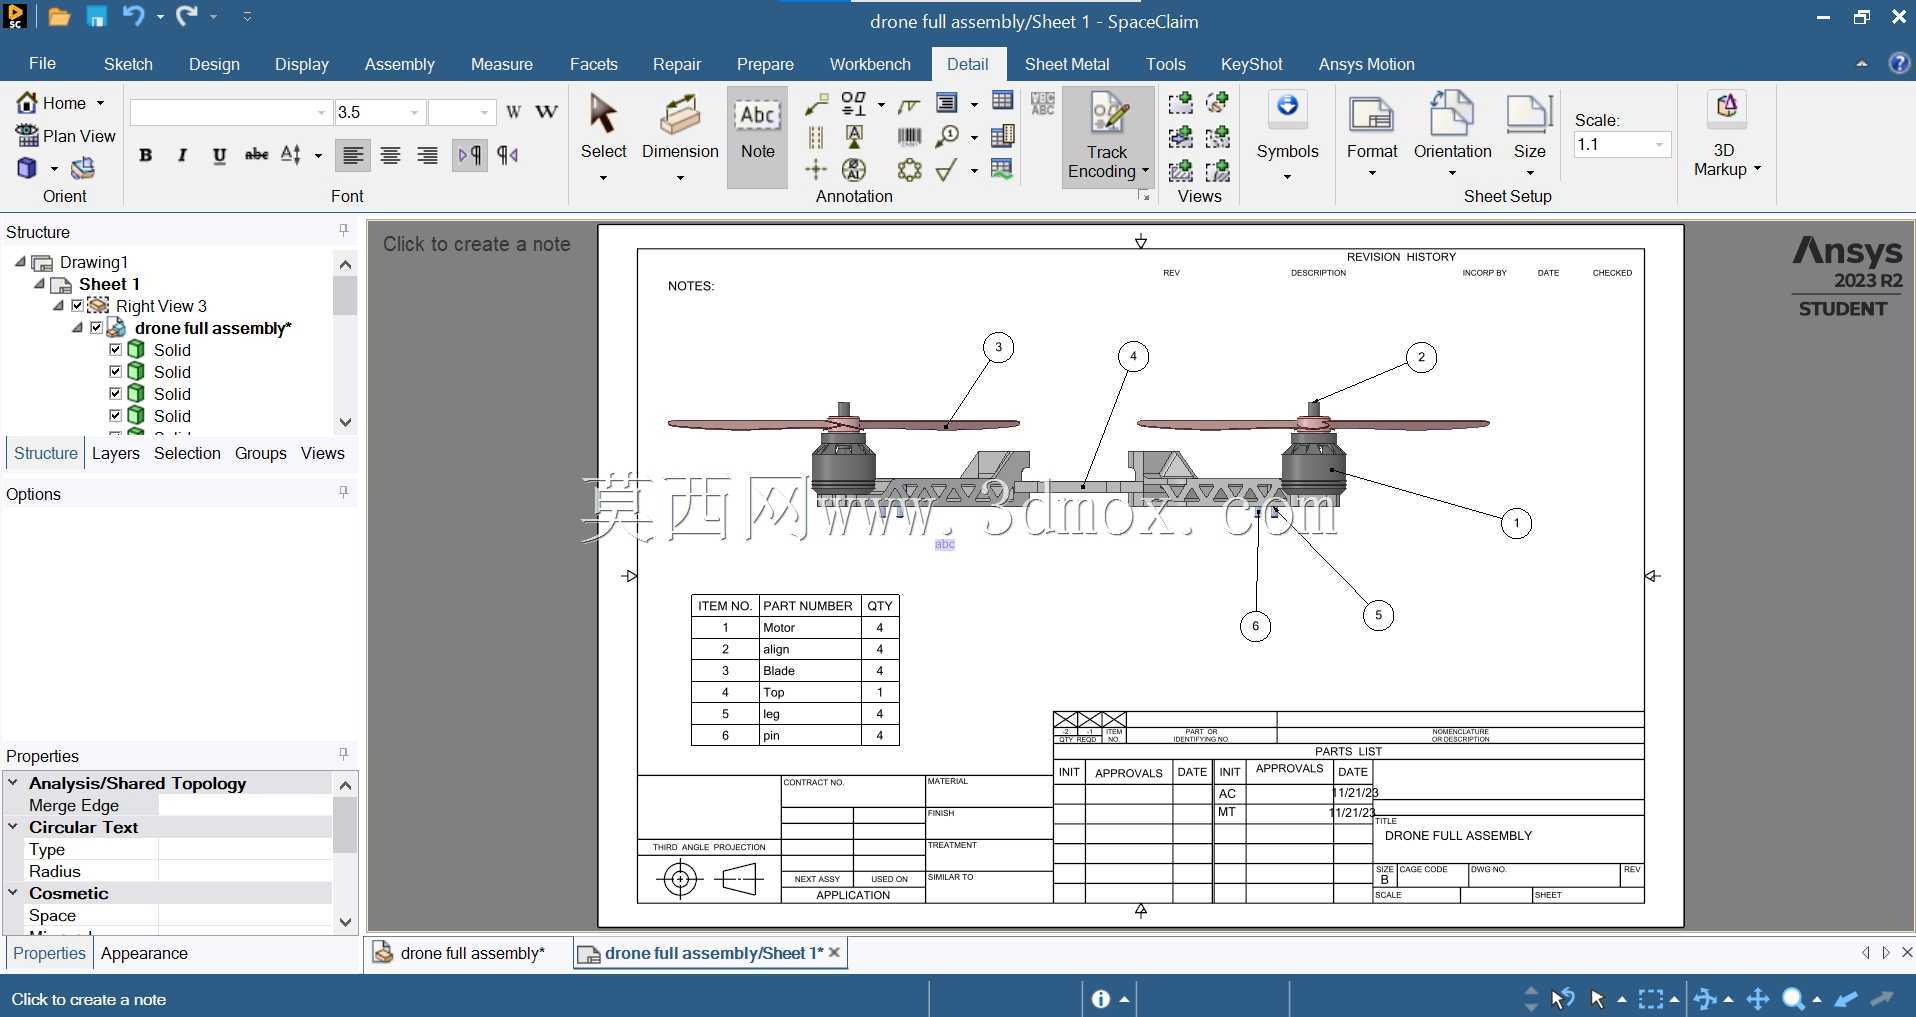Click the note leader annotation icon
1916x1017 pixels.
(x=816, y=103)
